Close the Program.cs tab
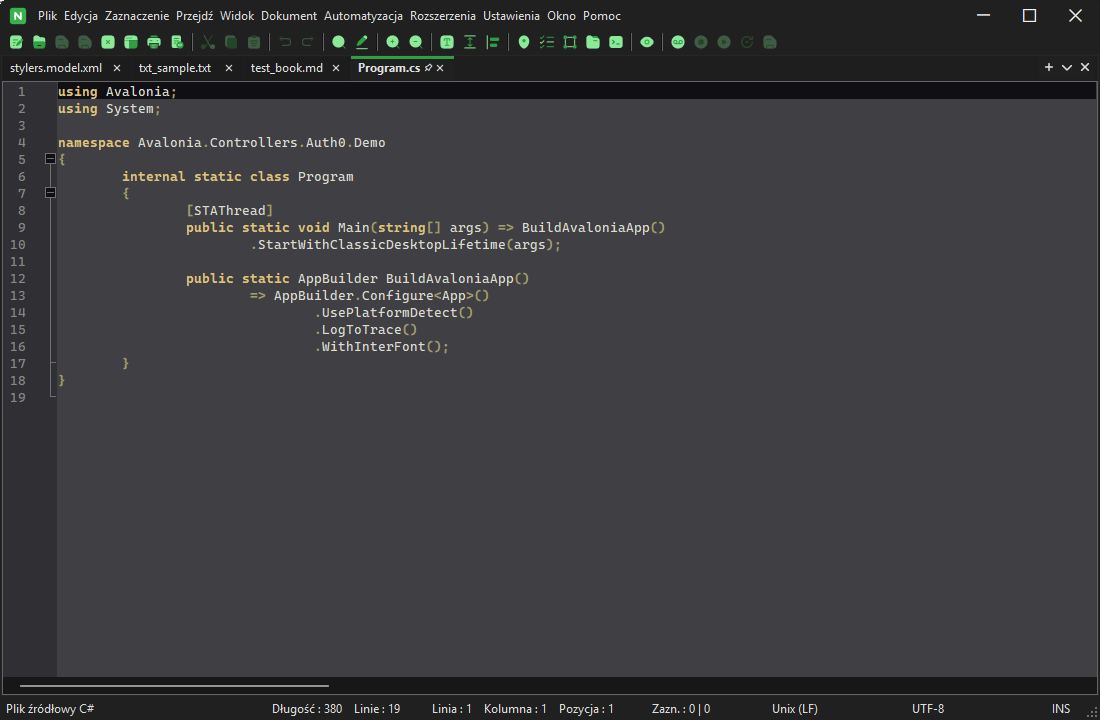 [440, 68]
